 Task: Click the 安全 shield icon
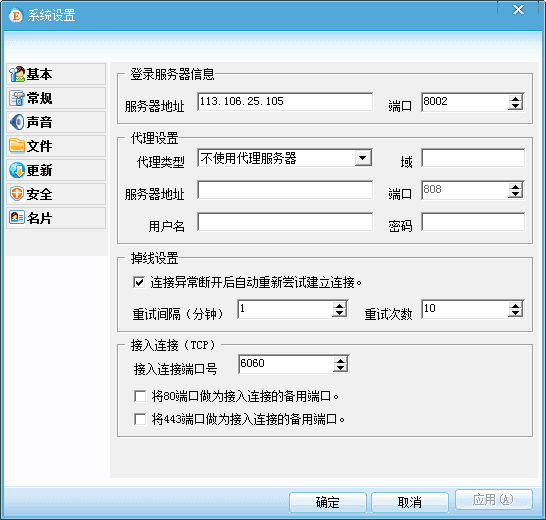pyautogui.click(x=17, y=194)
